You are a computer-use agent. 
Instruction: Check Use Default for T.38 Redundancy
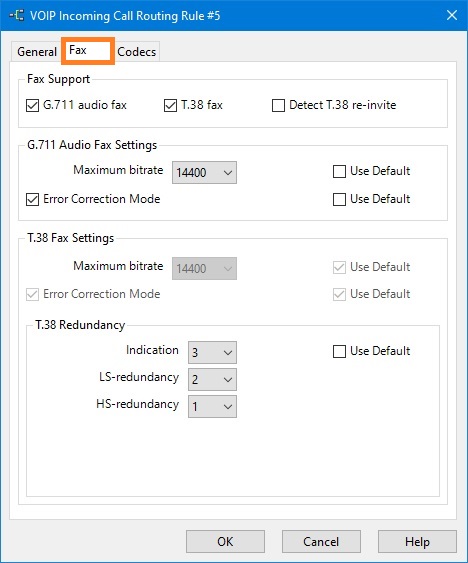pos(339,352)
